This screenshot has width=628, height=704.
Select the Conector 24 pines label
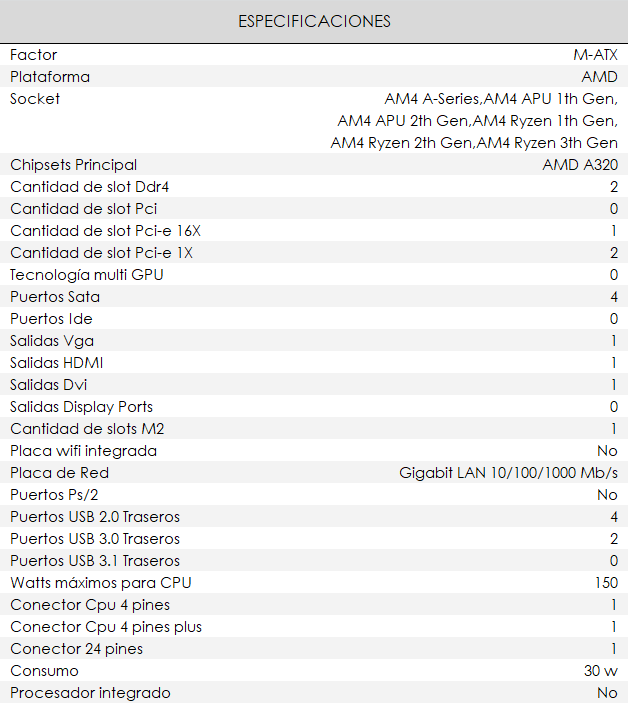(x=76, y=649)
